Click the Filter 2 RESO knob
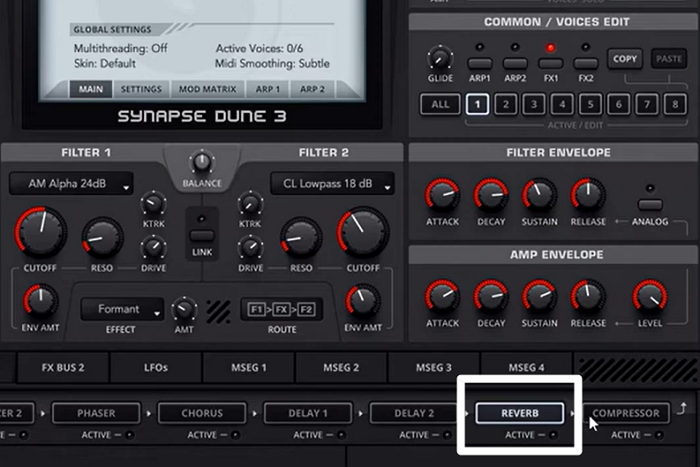The width and height of the screenshot is (700, 467). click(x=301, y=238)
